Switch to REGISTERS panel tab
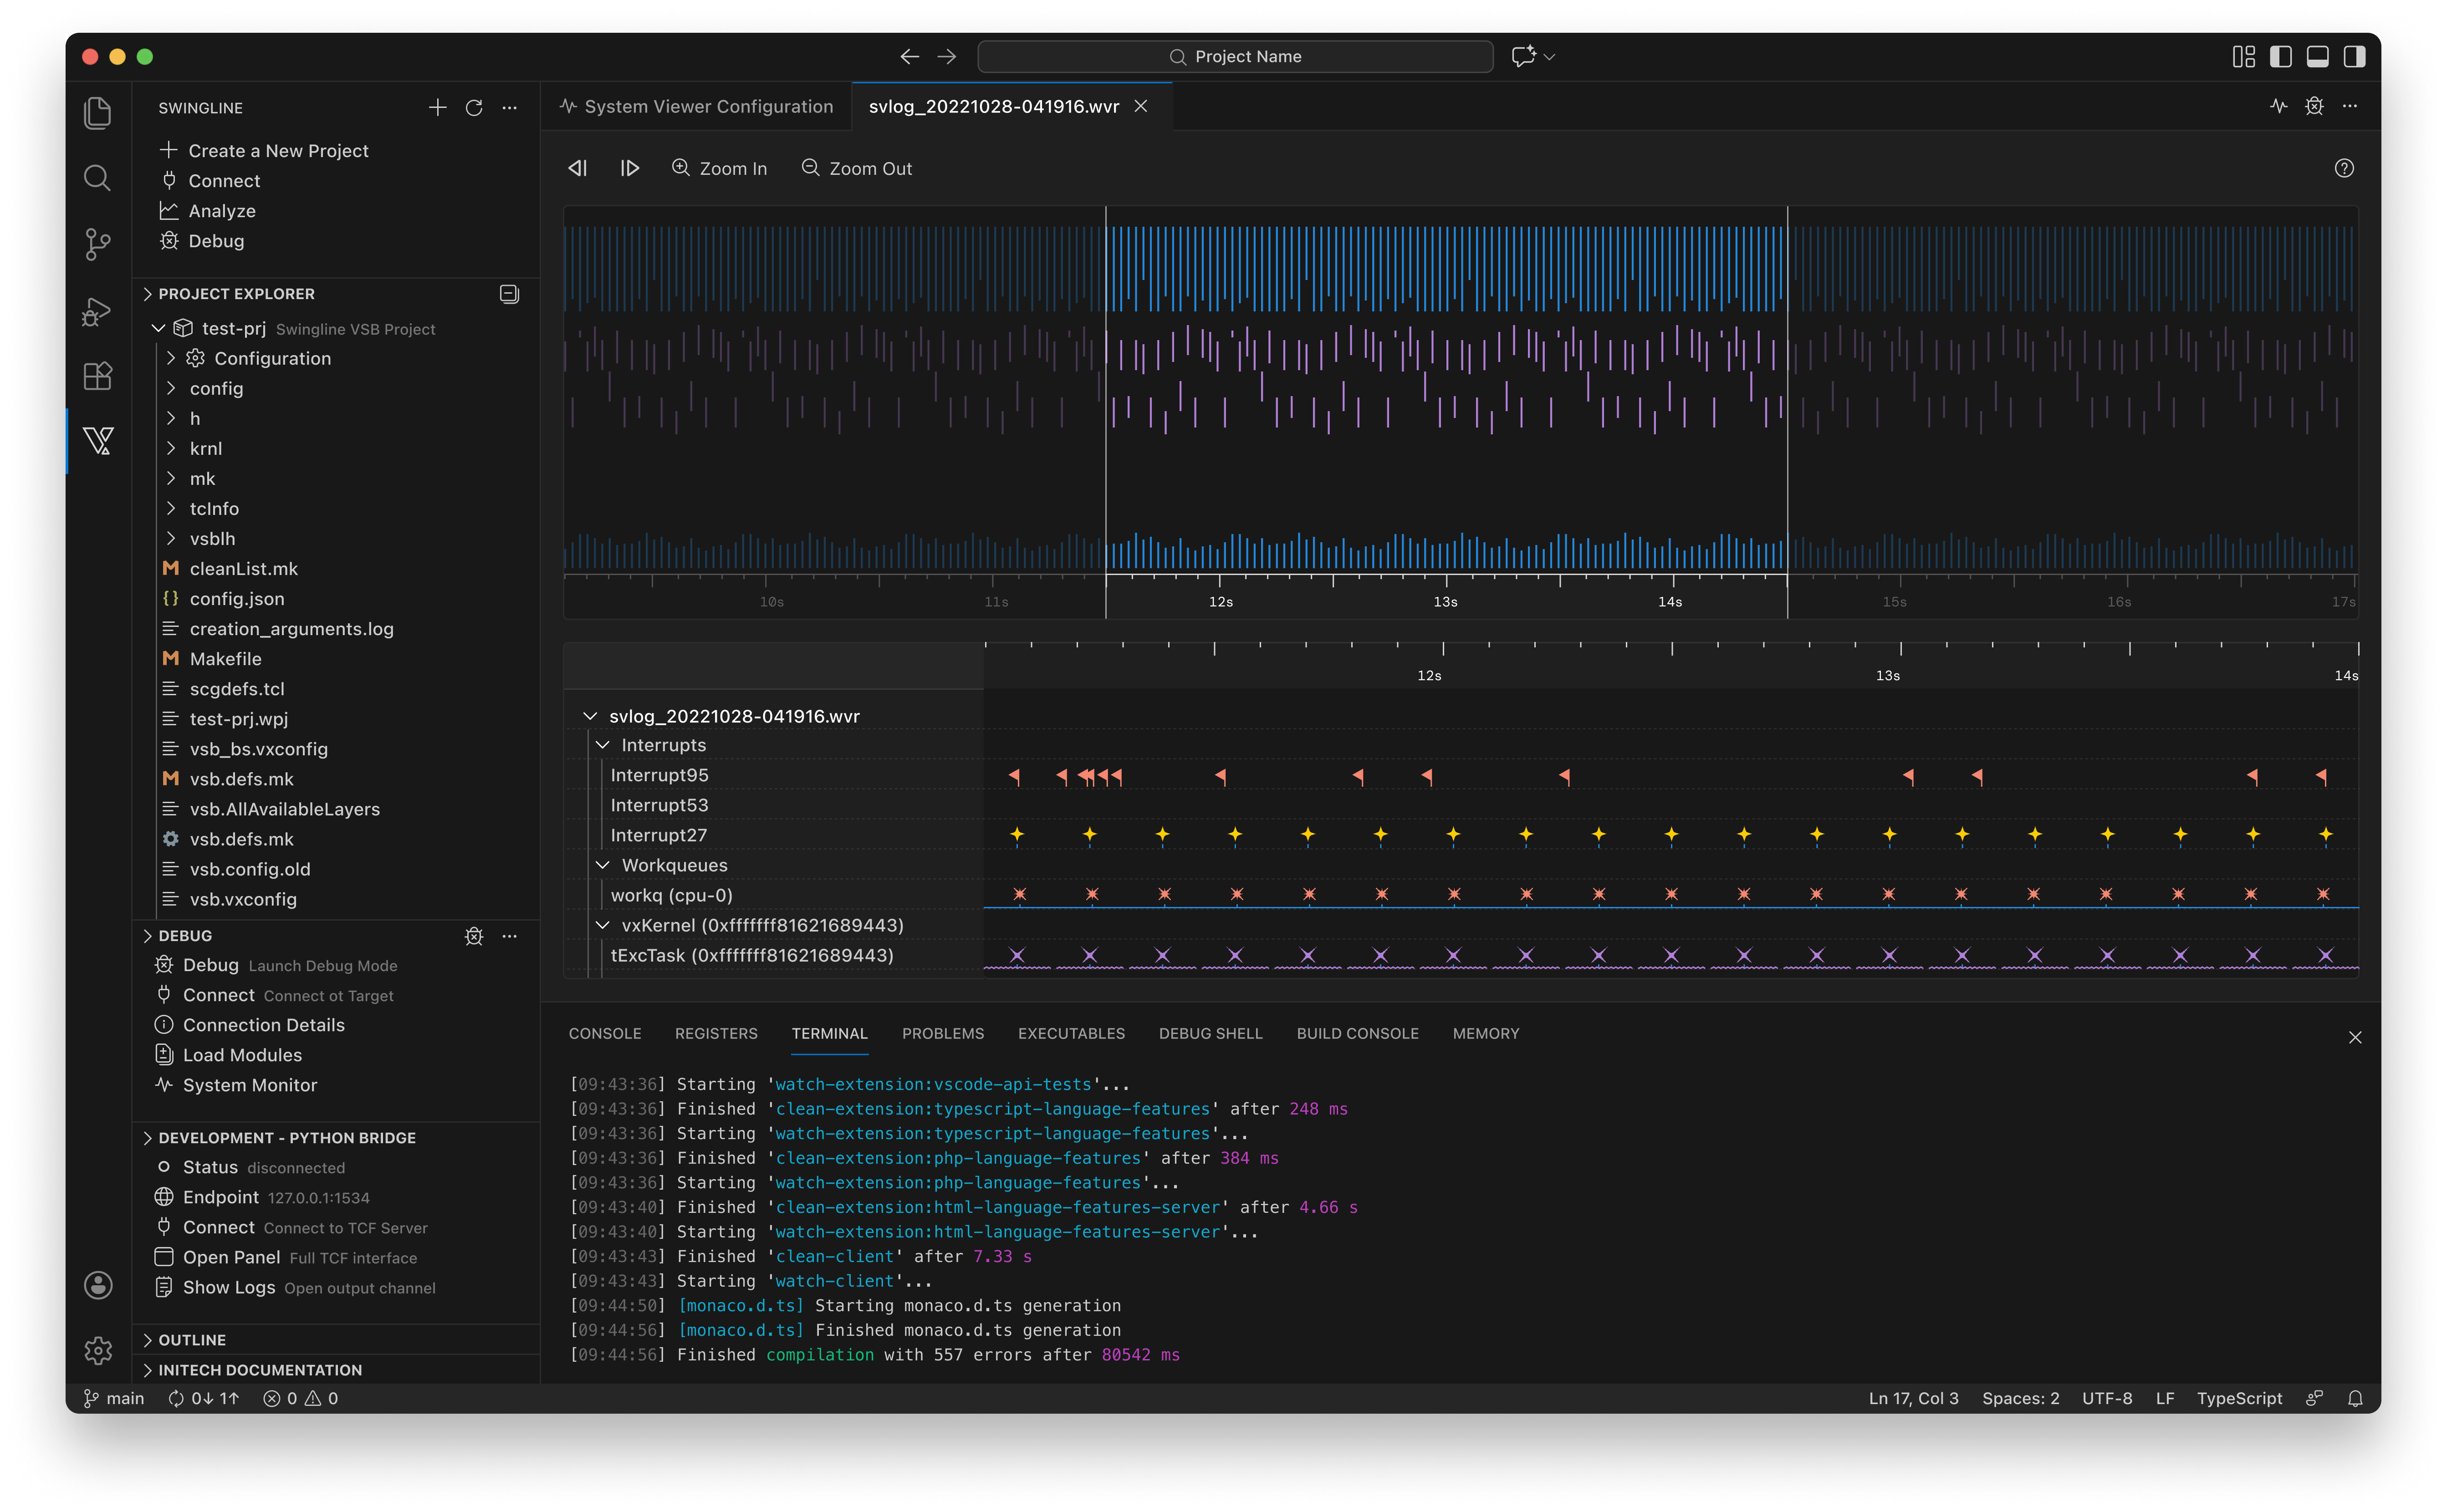Screen dimensions: 2447x1512 (x=716, y=1034)
